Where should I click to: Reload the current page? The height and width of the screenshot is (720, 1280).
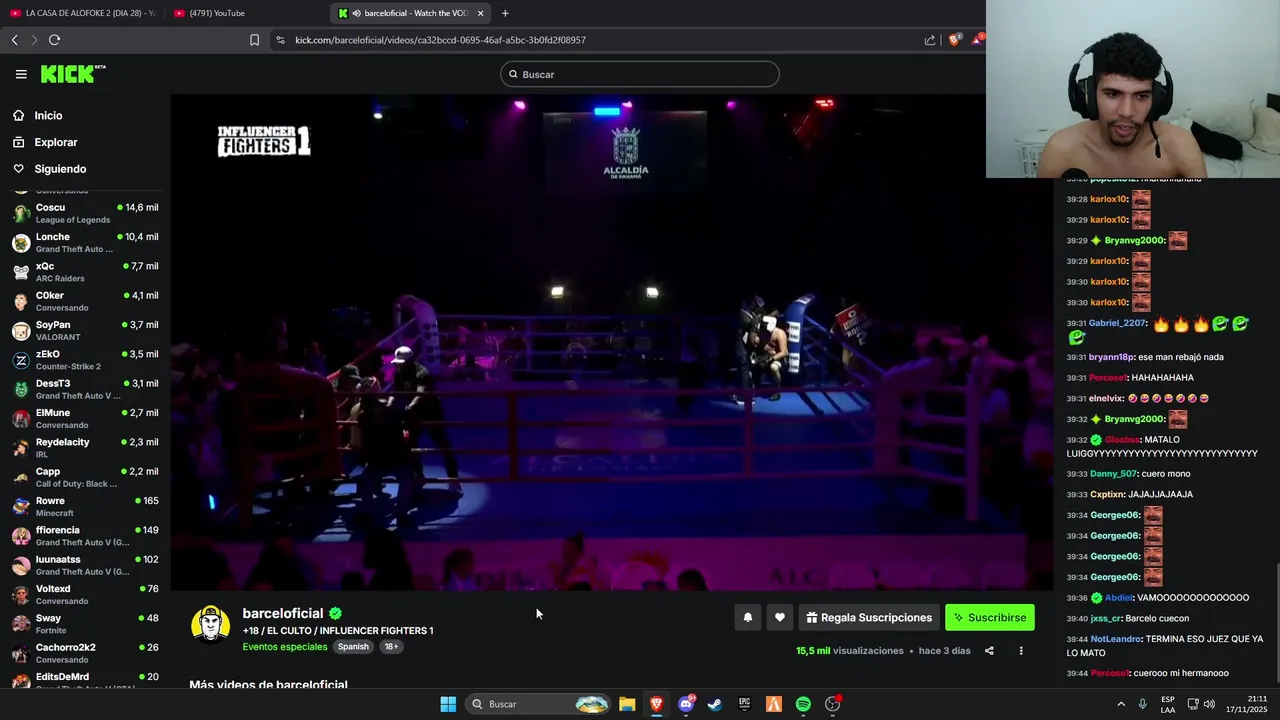coord(54,40)
